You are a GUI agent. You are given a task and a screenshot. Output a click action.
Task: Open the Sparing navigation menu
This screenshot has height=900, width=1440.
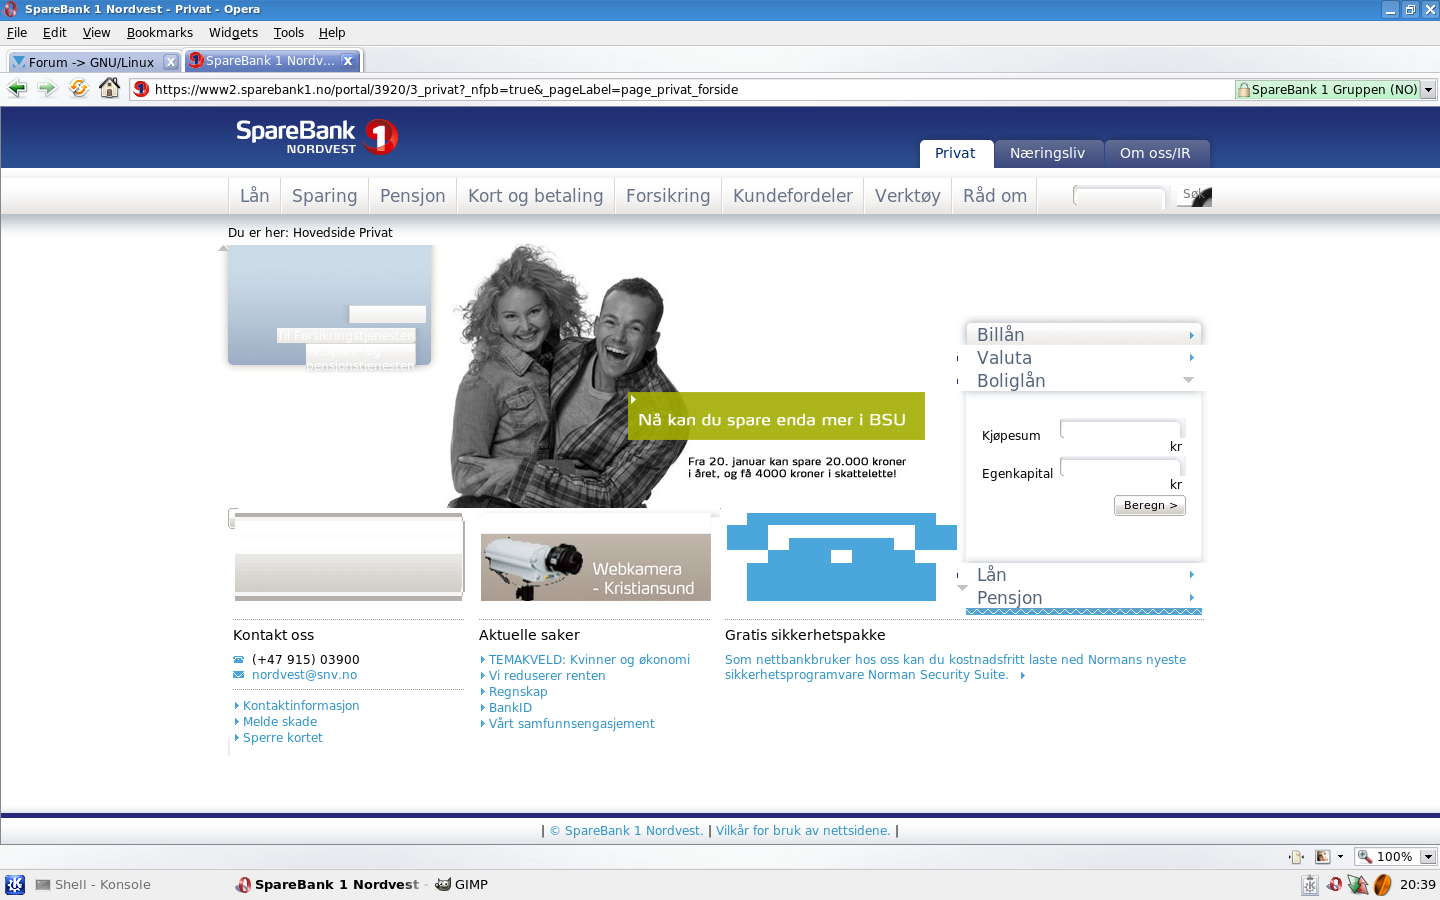click(x=324, y=196)
